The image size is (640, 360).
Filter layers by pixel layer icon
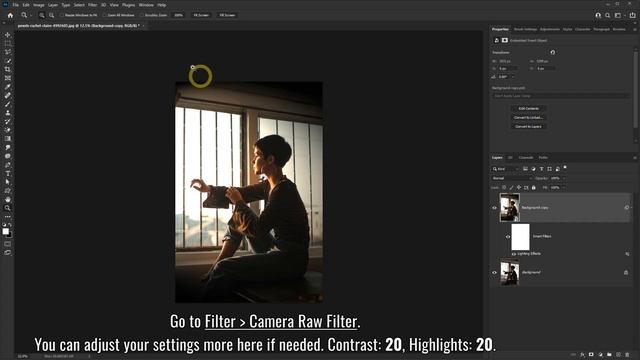point(525,169)
